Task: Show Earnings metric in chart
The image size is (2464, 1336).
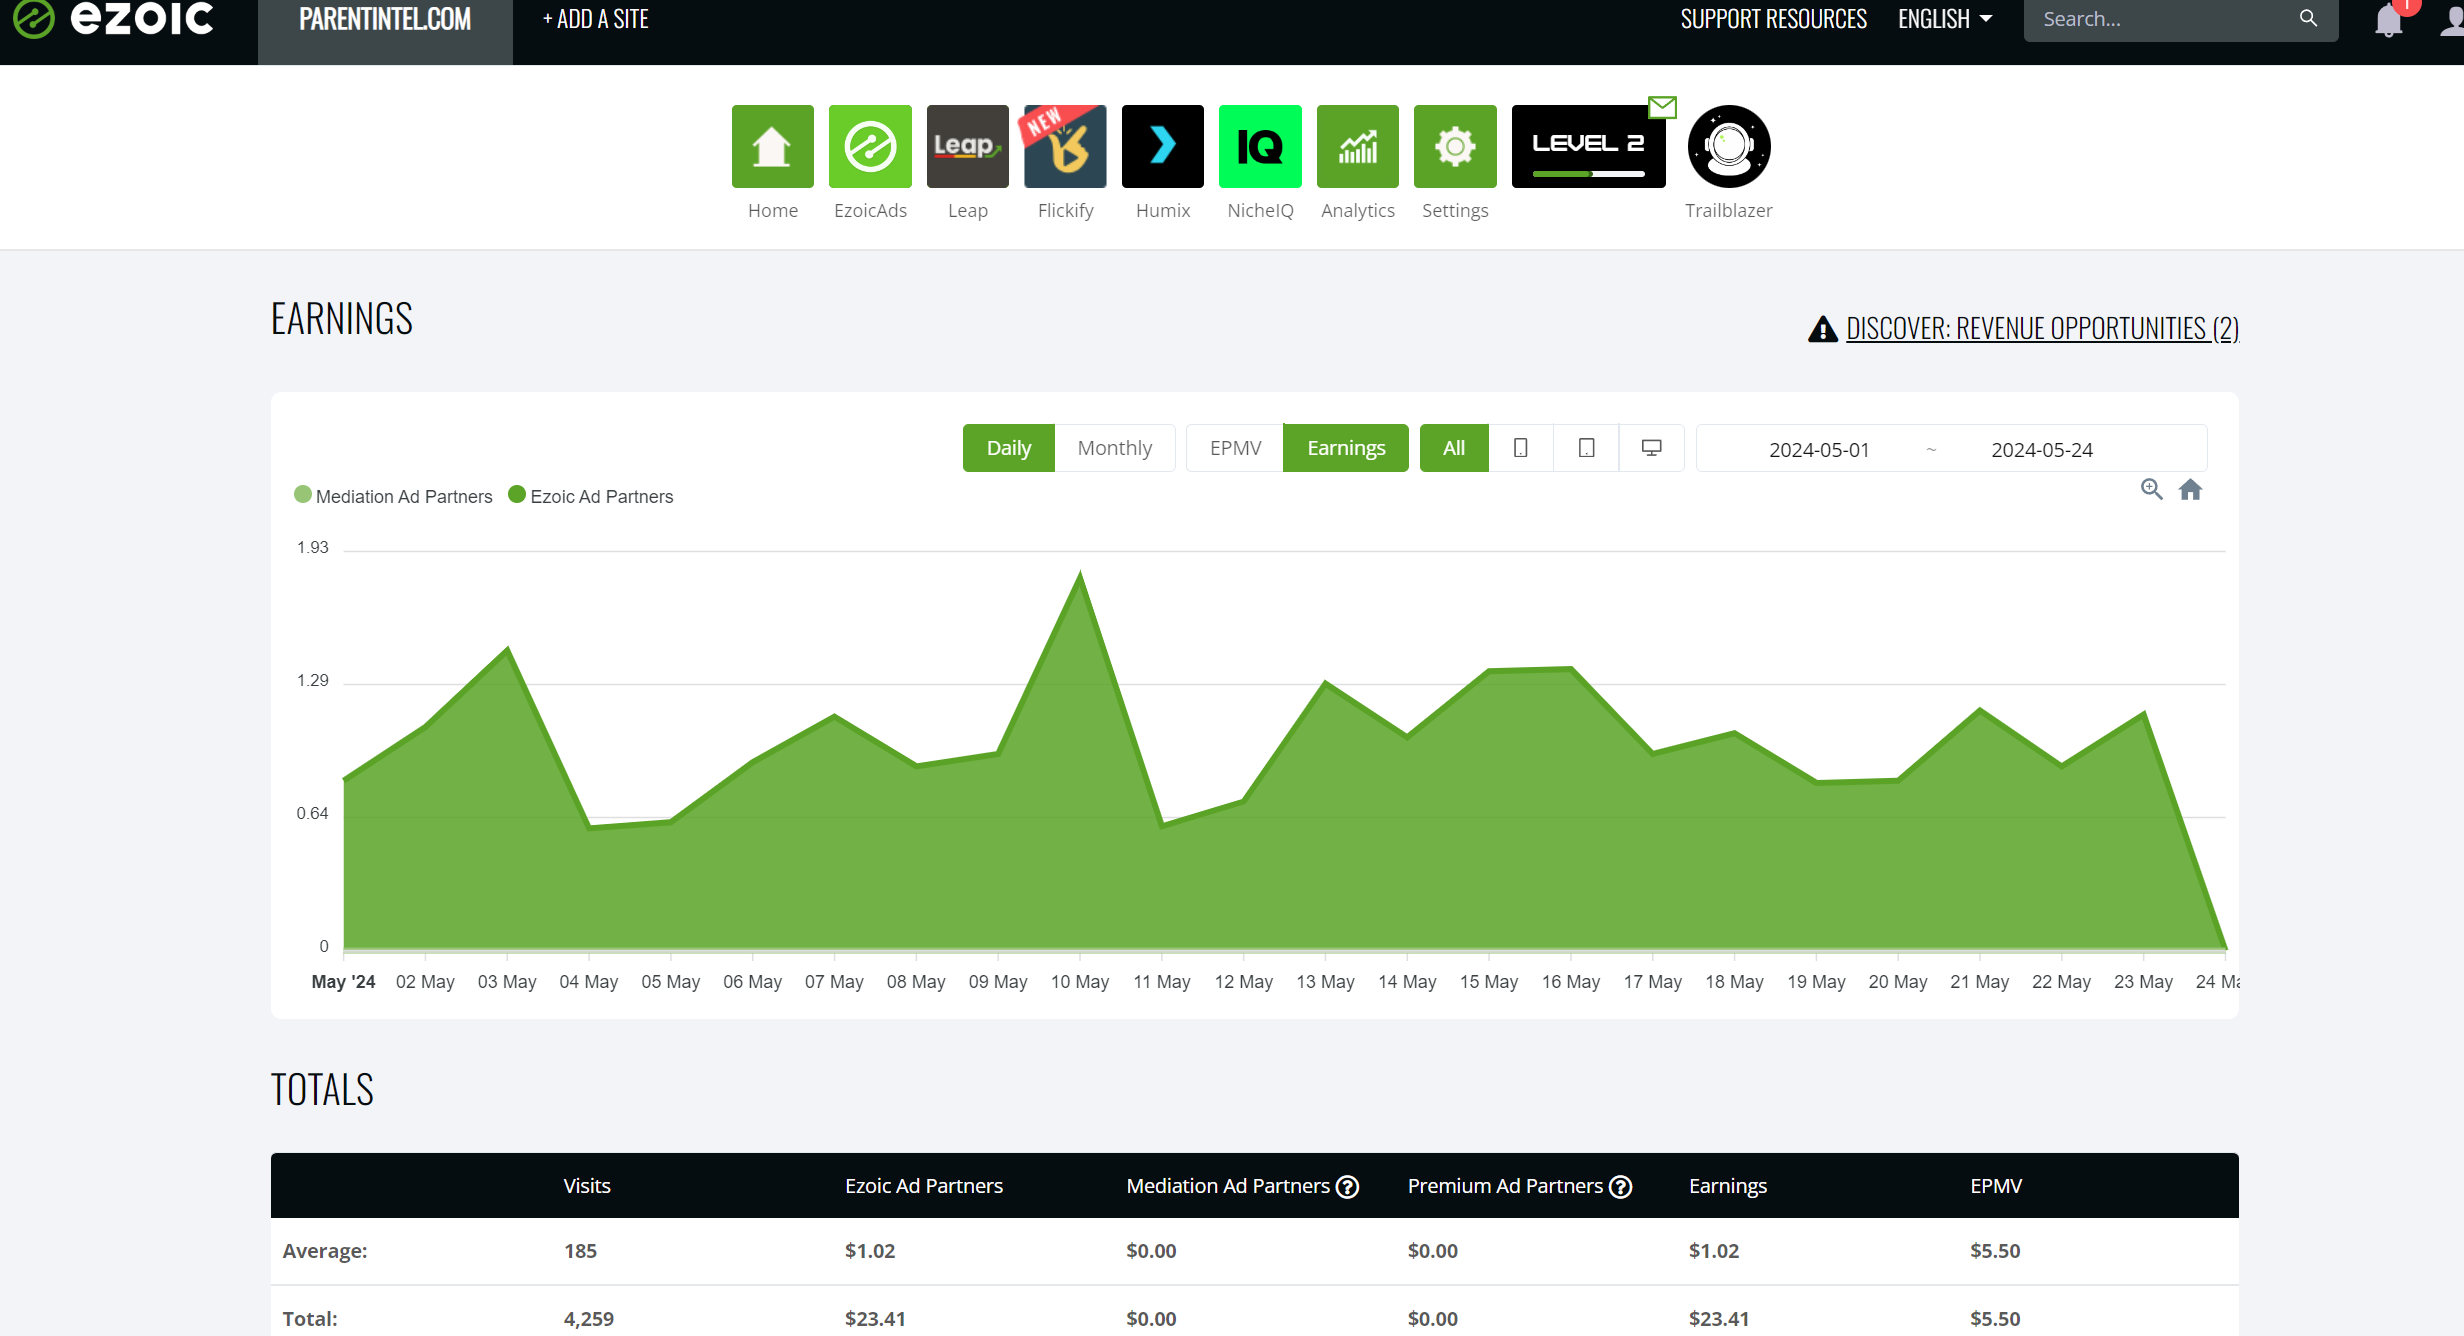Action: [x=1346, y=448]
